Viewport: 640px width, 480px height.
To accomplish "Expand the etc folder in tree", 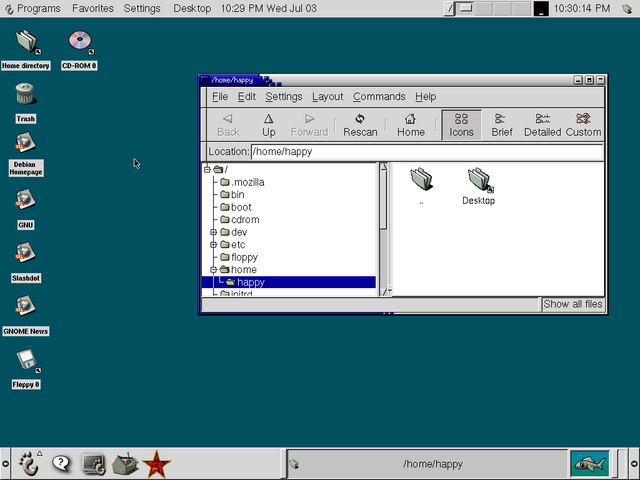I will point(213,245).
